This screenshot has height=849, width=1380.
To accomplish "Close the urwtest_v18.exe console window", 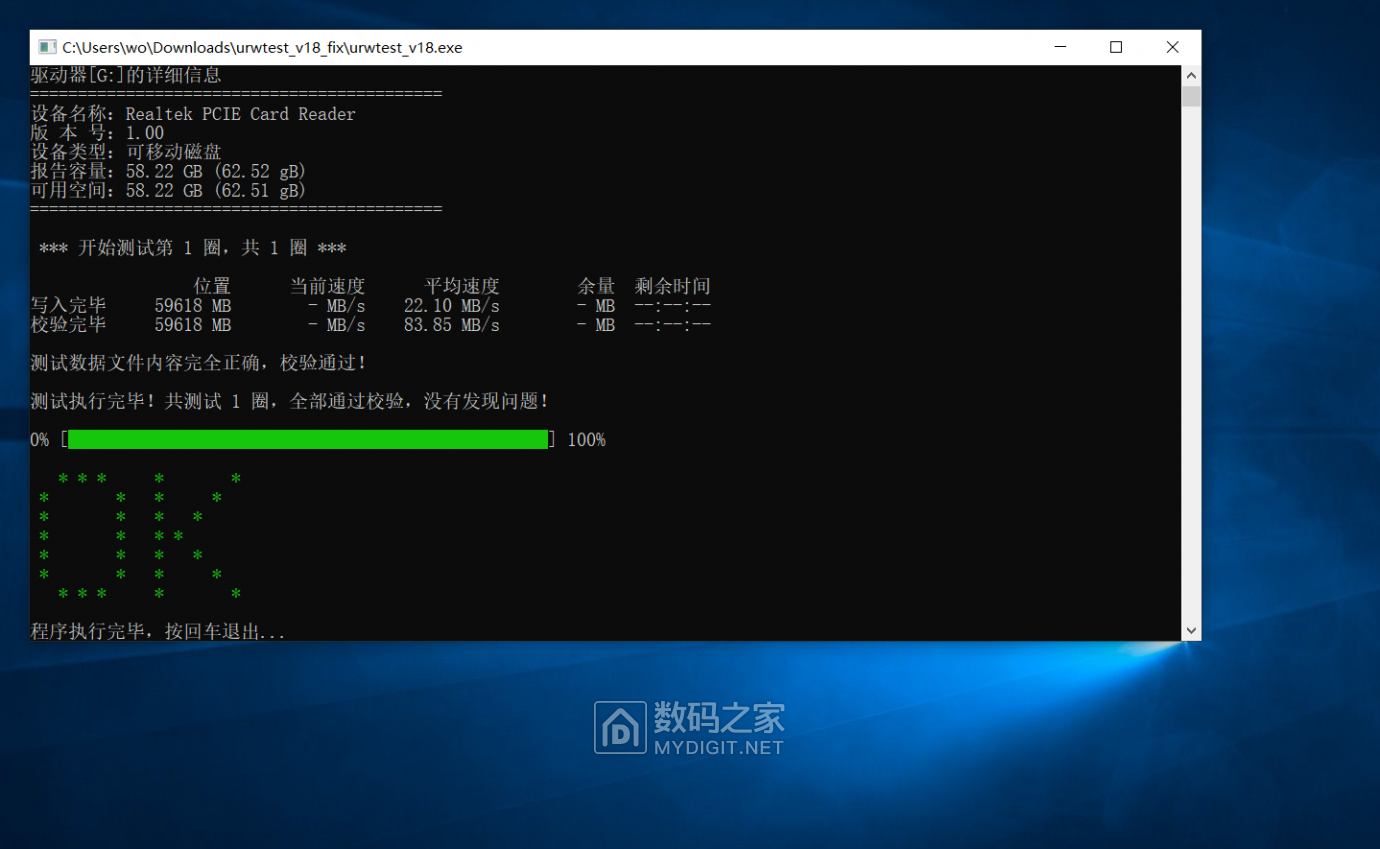I will coord(1172,47).
